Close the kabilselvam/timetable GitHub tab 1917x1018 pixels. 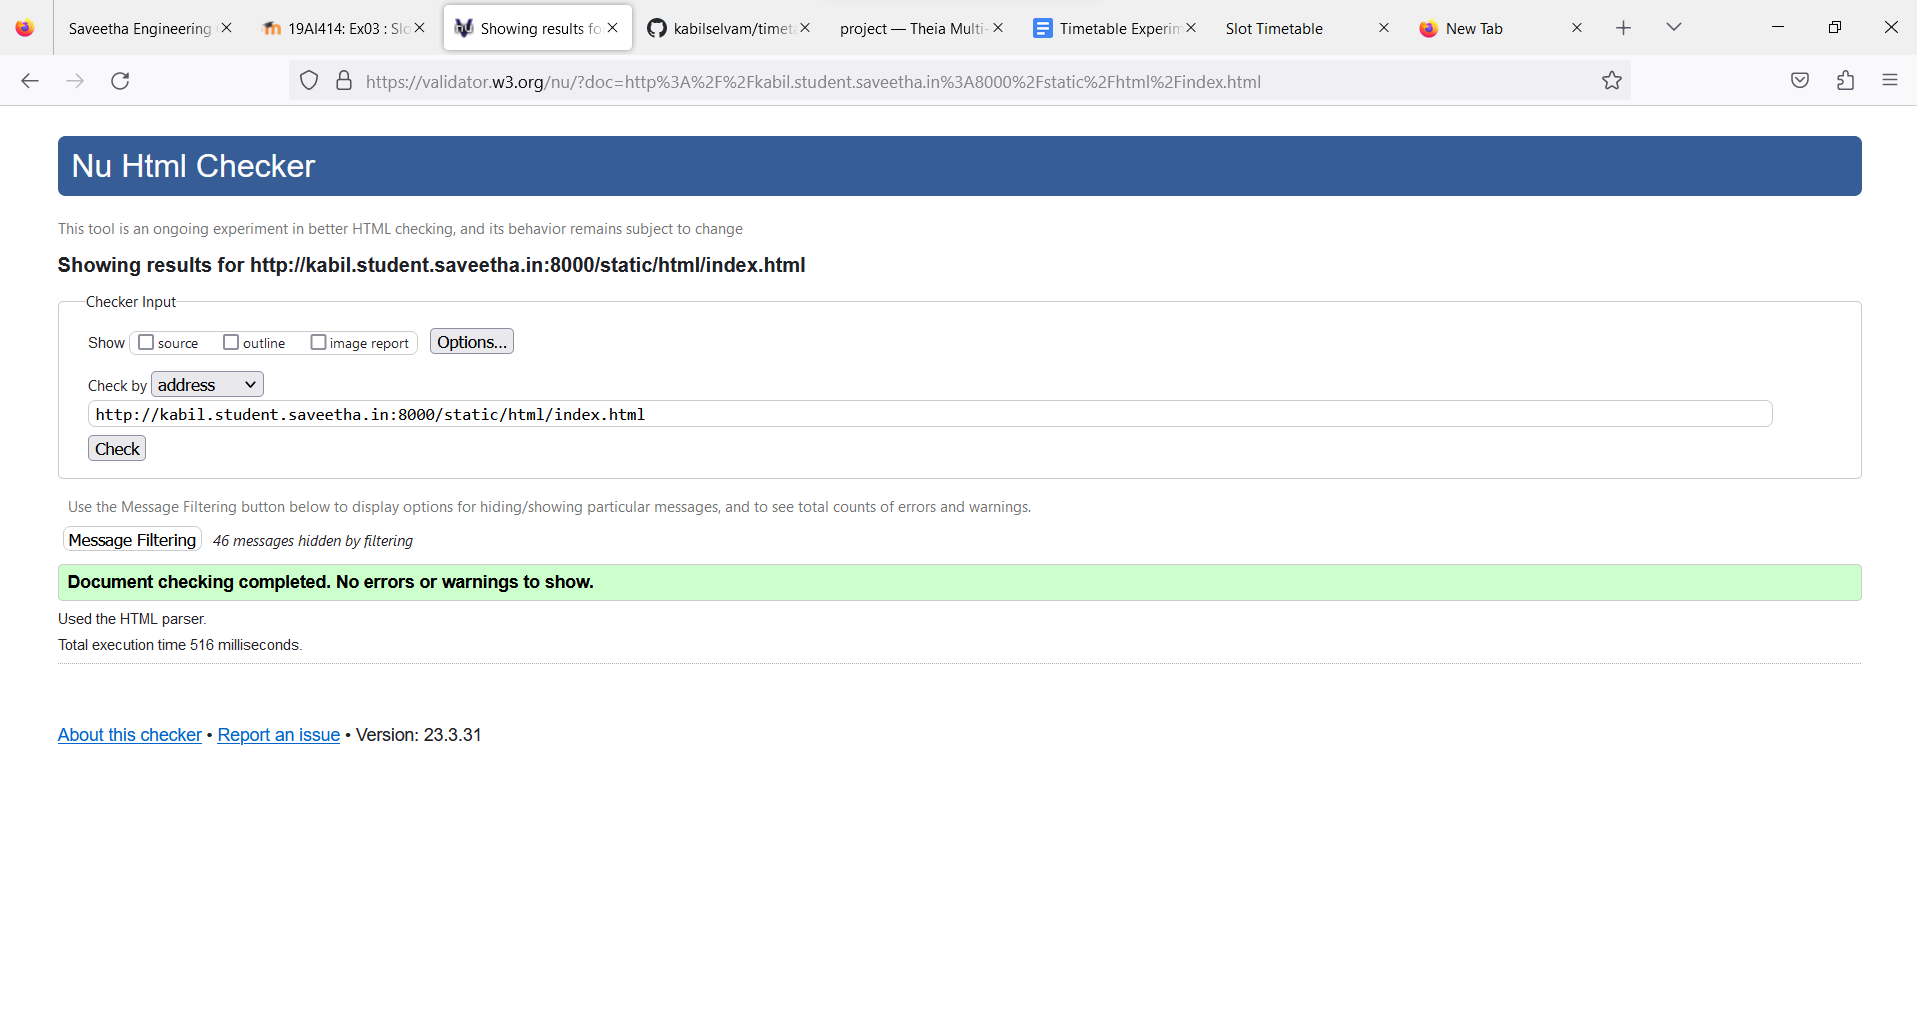pyautogui.click(x=805, y=28)
